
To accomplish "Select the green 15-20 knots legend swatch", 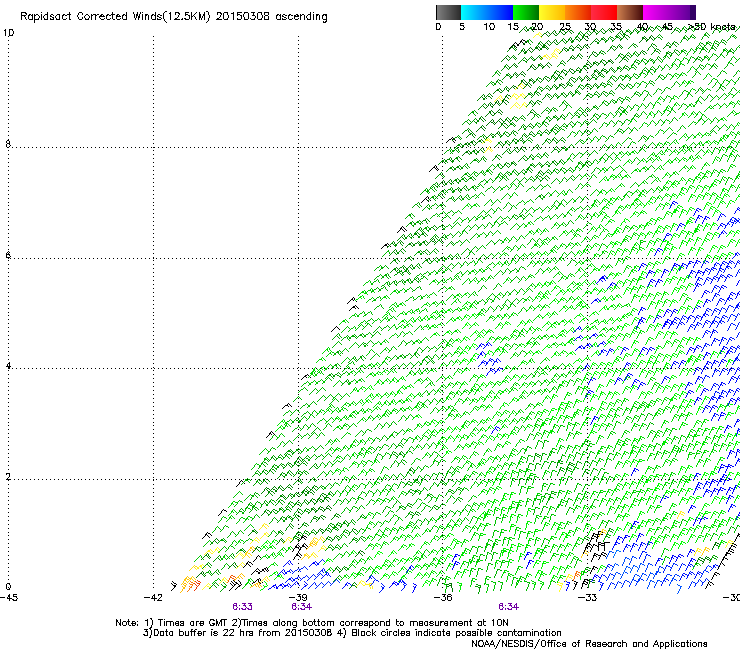I will pyautogui.click(x=526, y=12).
